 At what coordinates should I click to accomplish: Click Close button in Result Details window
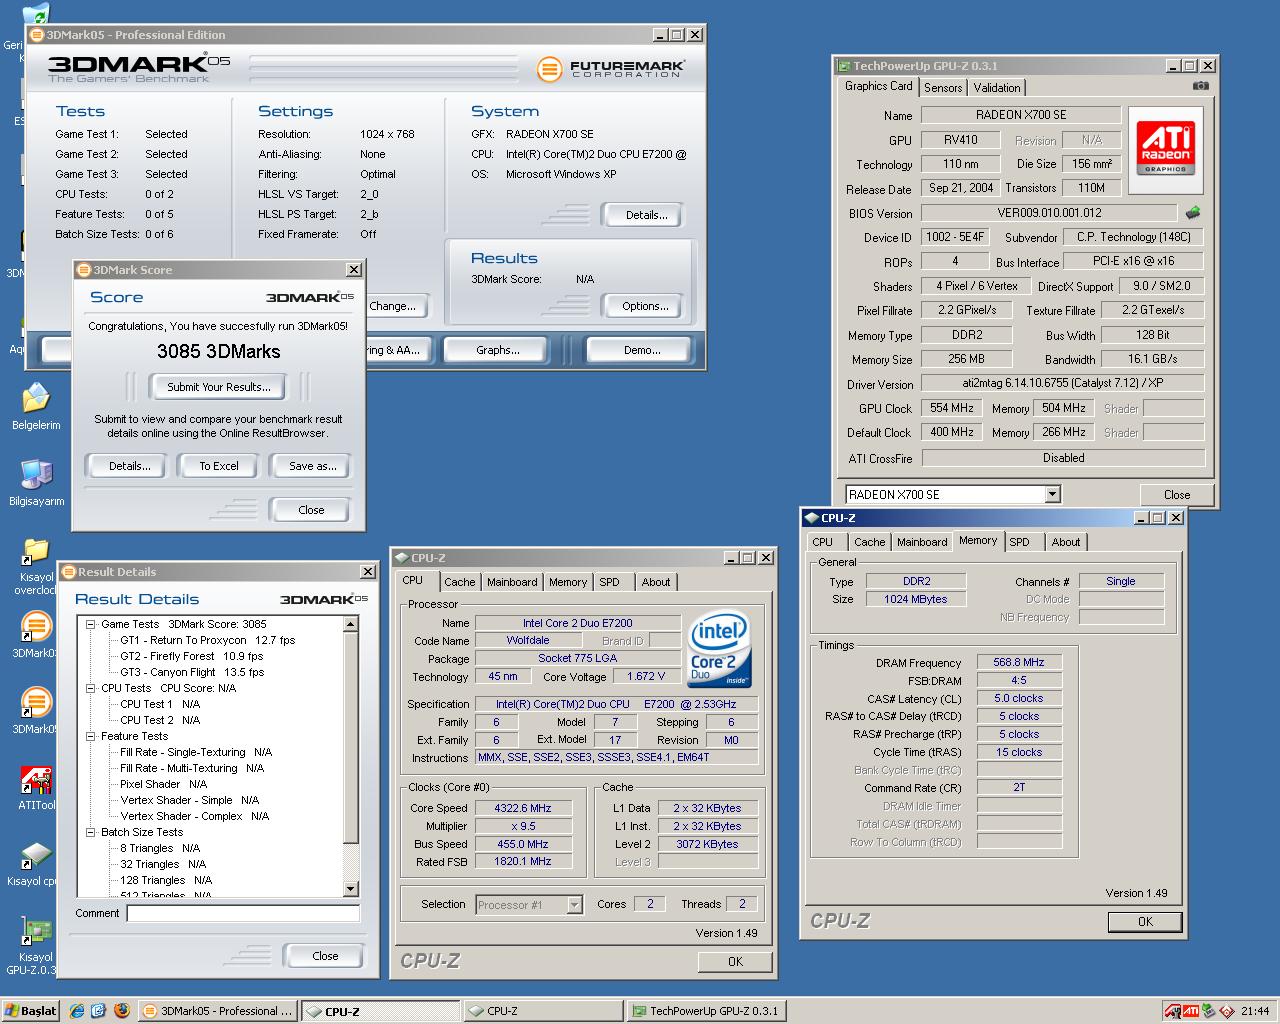[x=325, y=956]
